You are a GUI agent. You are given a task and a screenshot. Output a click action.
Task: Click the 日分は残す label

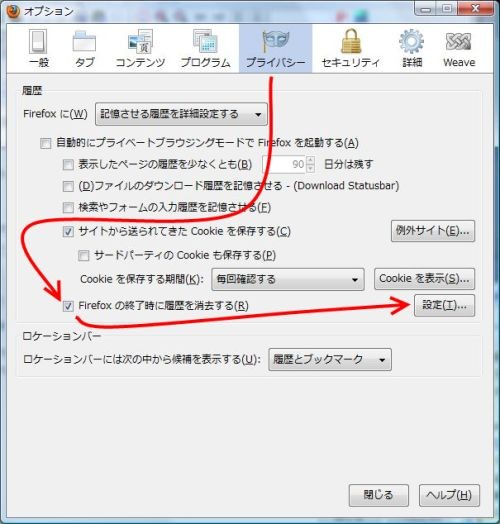pos(349,164)
